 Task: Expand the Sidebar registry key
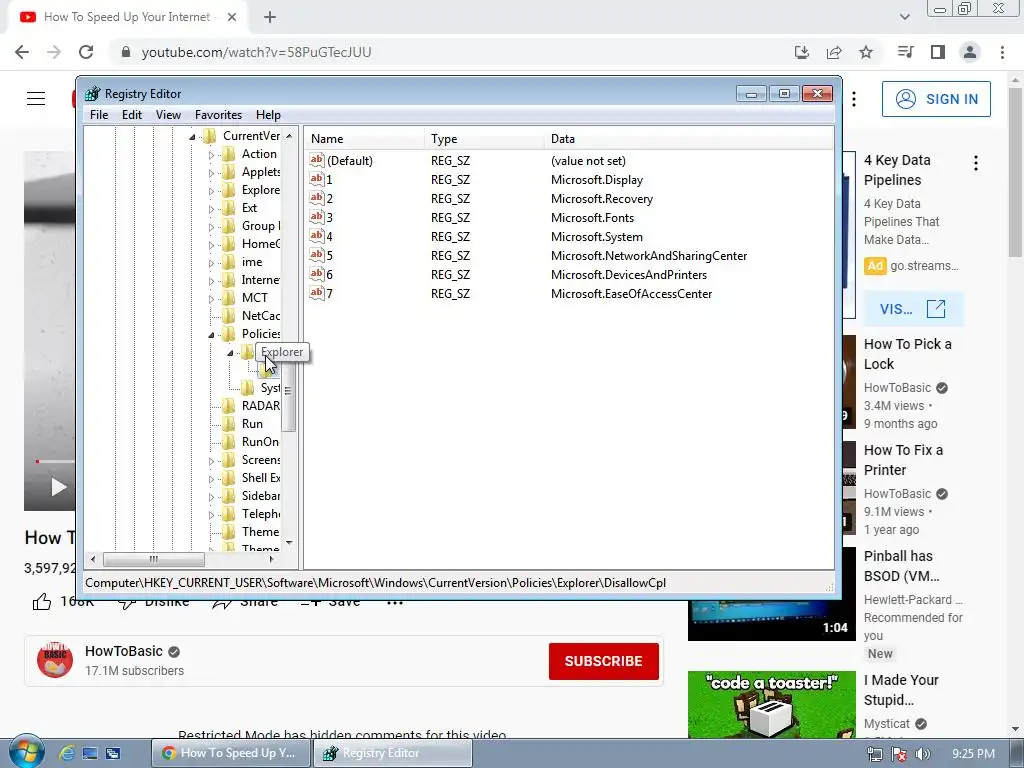click(211, 497)
